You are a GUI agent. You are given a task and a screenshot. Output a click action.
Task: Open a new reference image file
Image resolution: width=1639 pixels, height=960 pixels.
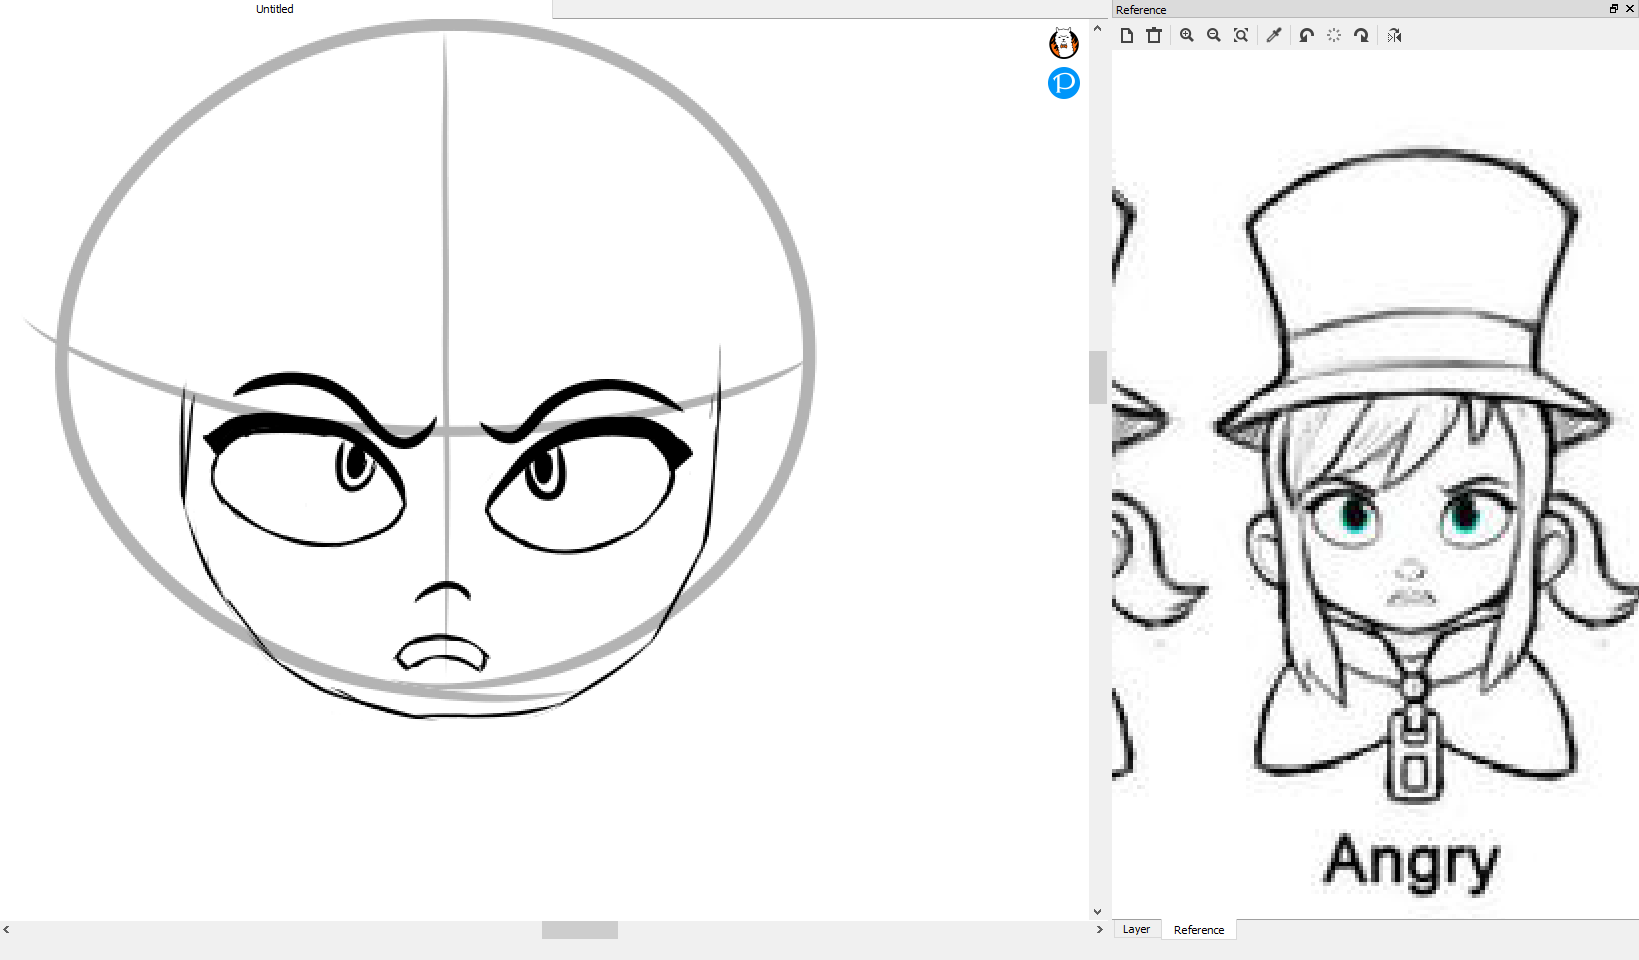coord(1127,35)
